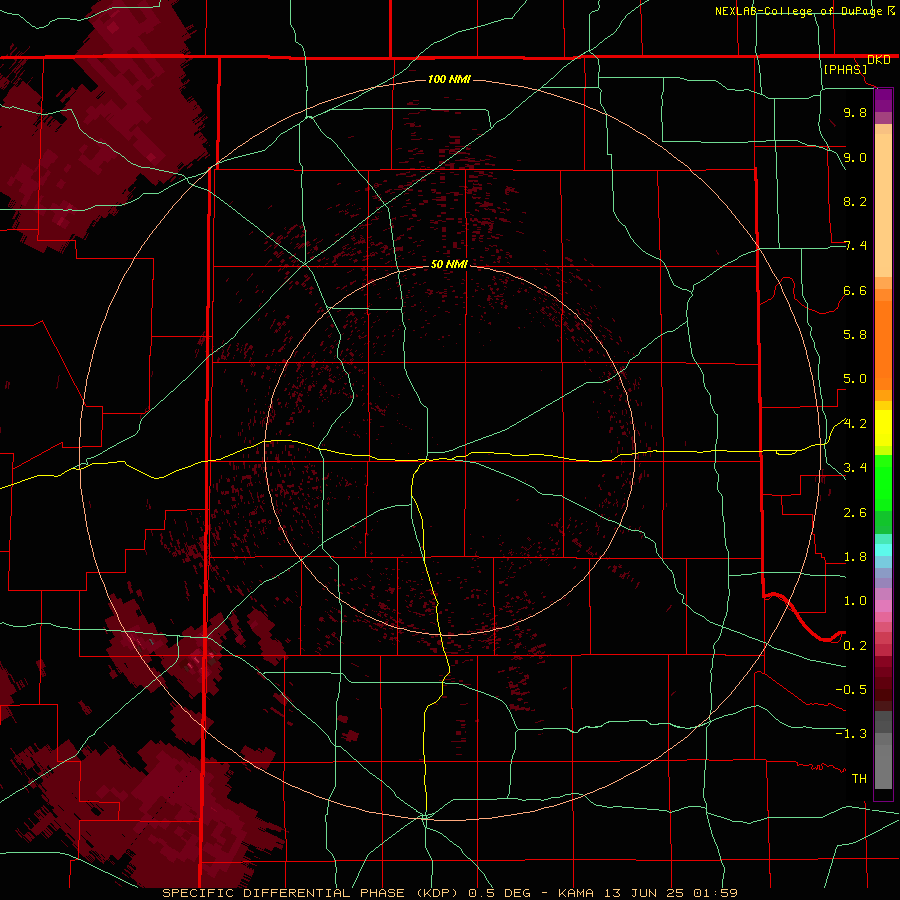This screenshot has height=900, width=900.
Task: Click the 5.0 scale value
Action: click(855, 379)
